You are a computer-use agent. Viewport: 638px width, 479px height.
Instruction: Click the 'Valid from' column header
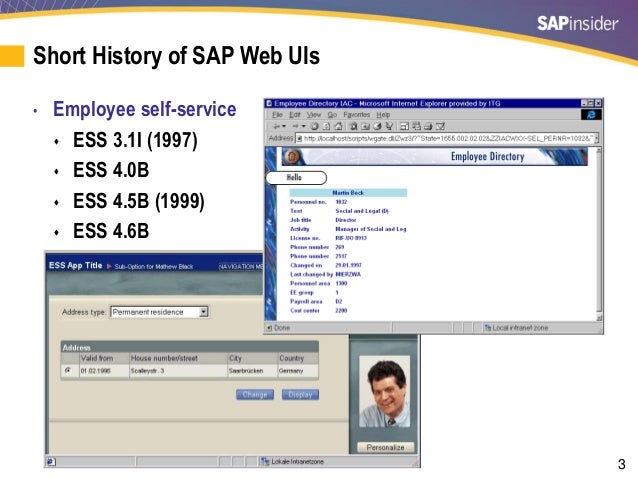click(97, 358)
